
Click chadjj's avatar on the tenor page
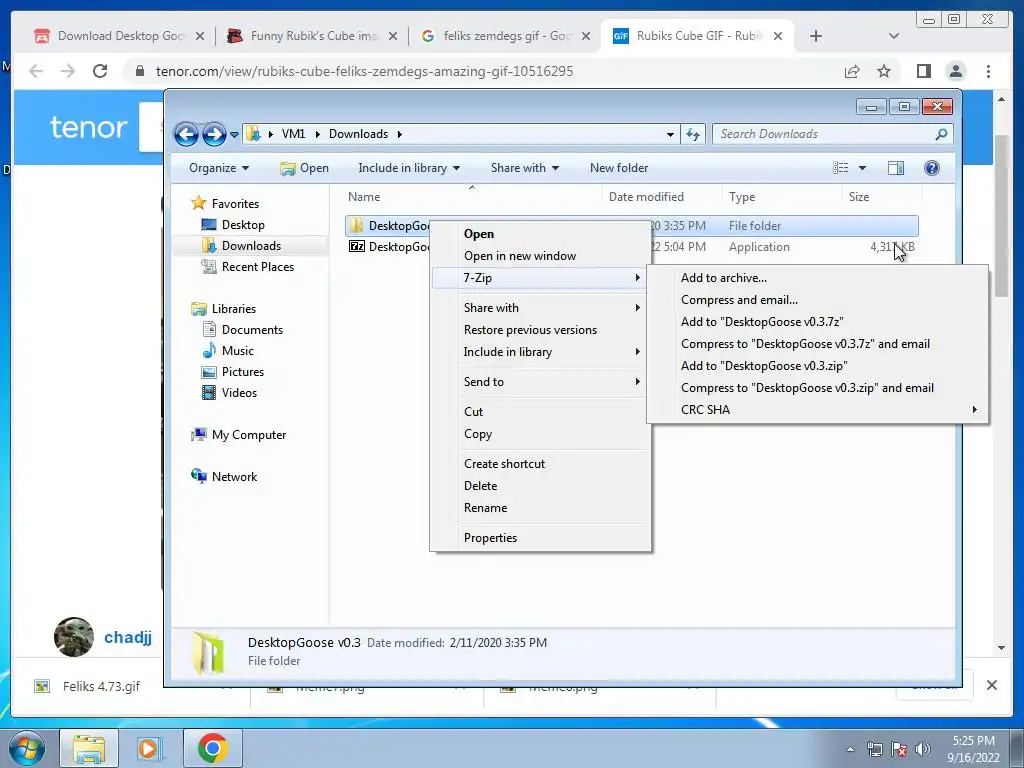coord(74,637)
